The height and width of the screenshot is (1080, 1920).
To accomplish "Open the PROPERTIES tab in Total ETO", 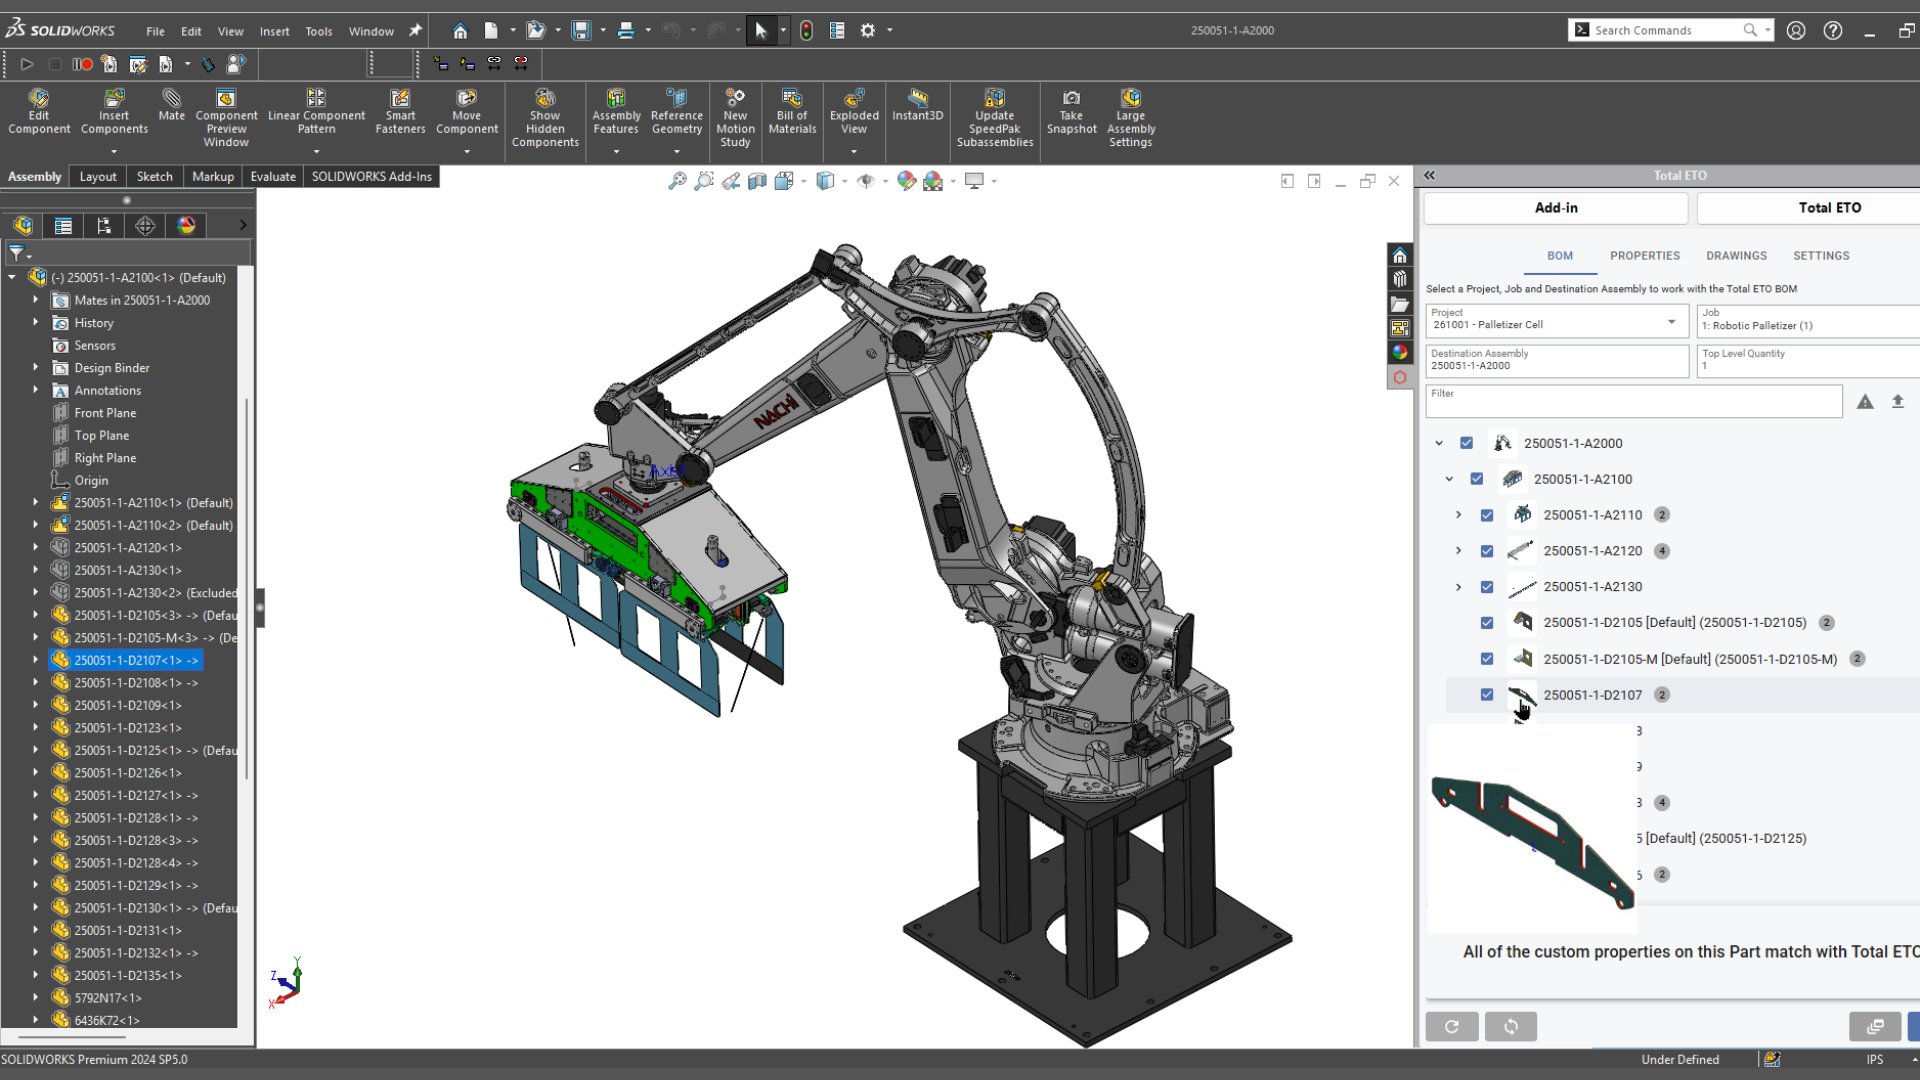I will (x=1644, y=256).
